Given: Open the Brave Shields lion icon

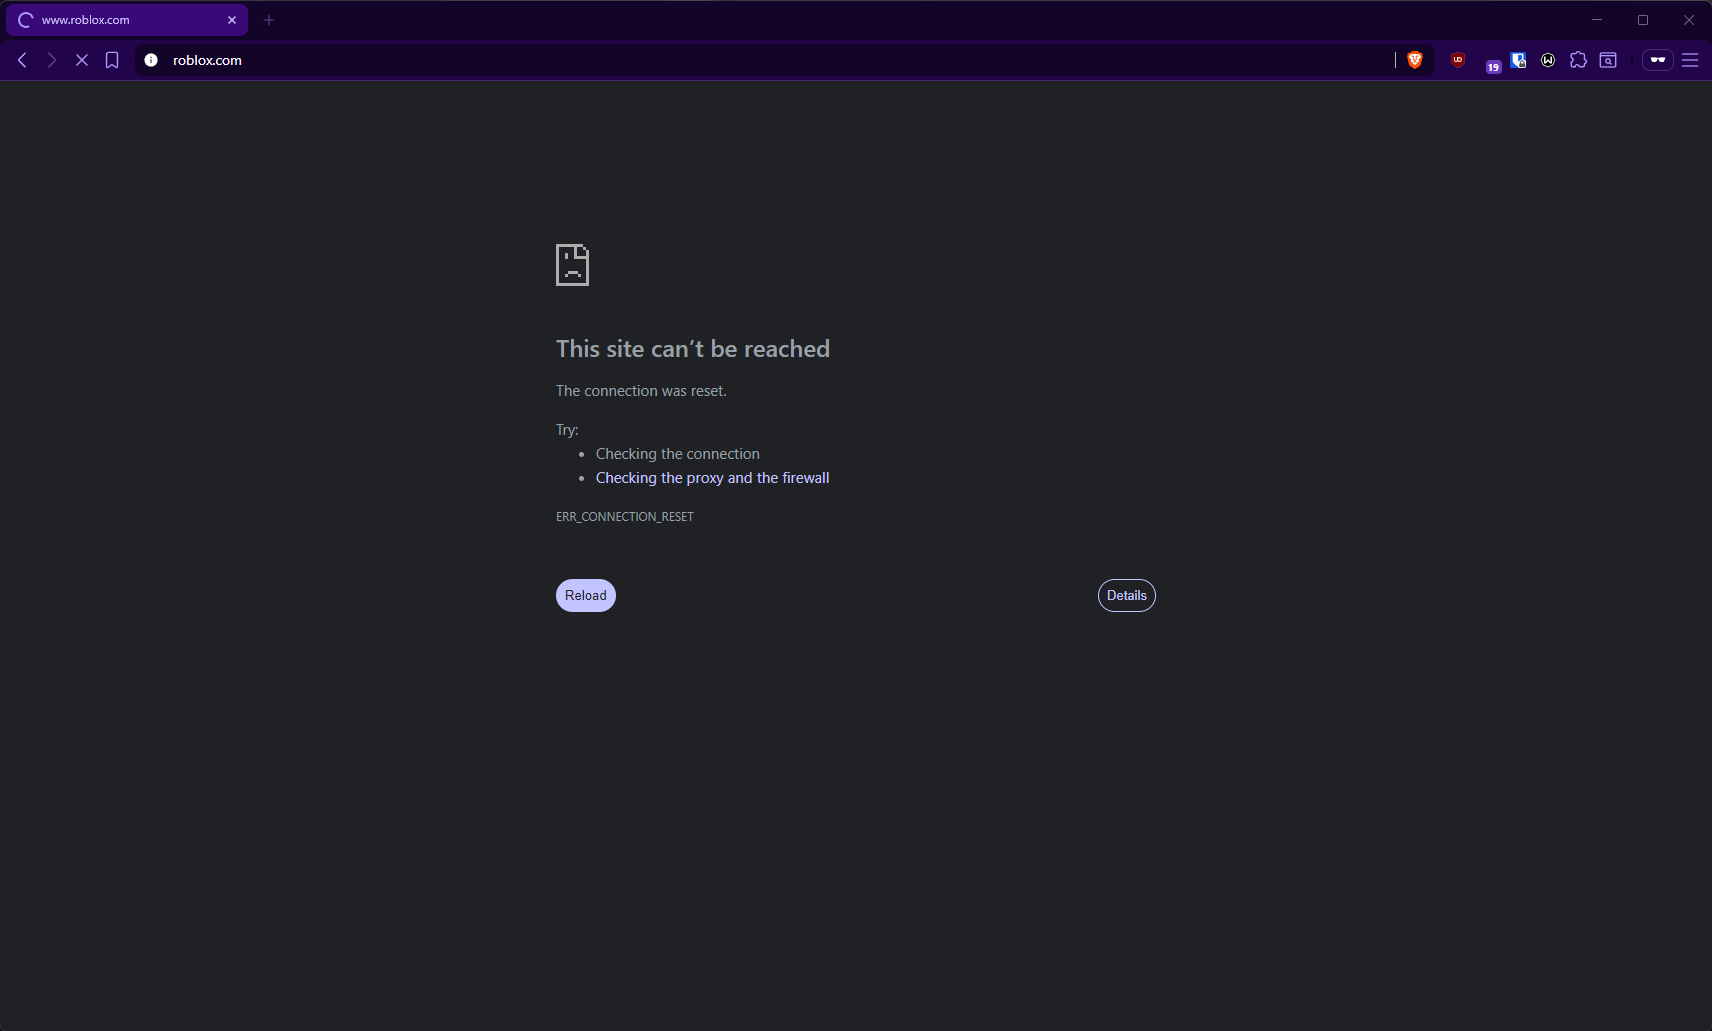Looking at the screenshot, I should tap(1415, 60).
